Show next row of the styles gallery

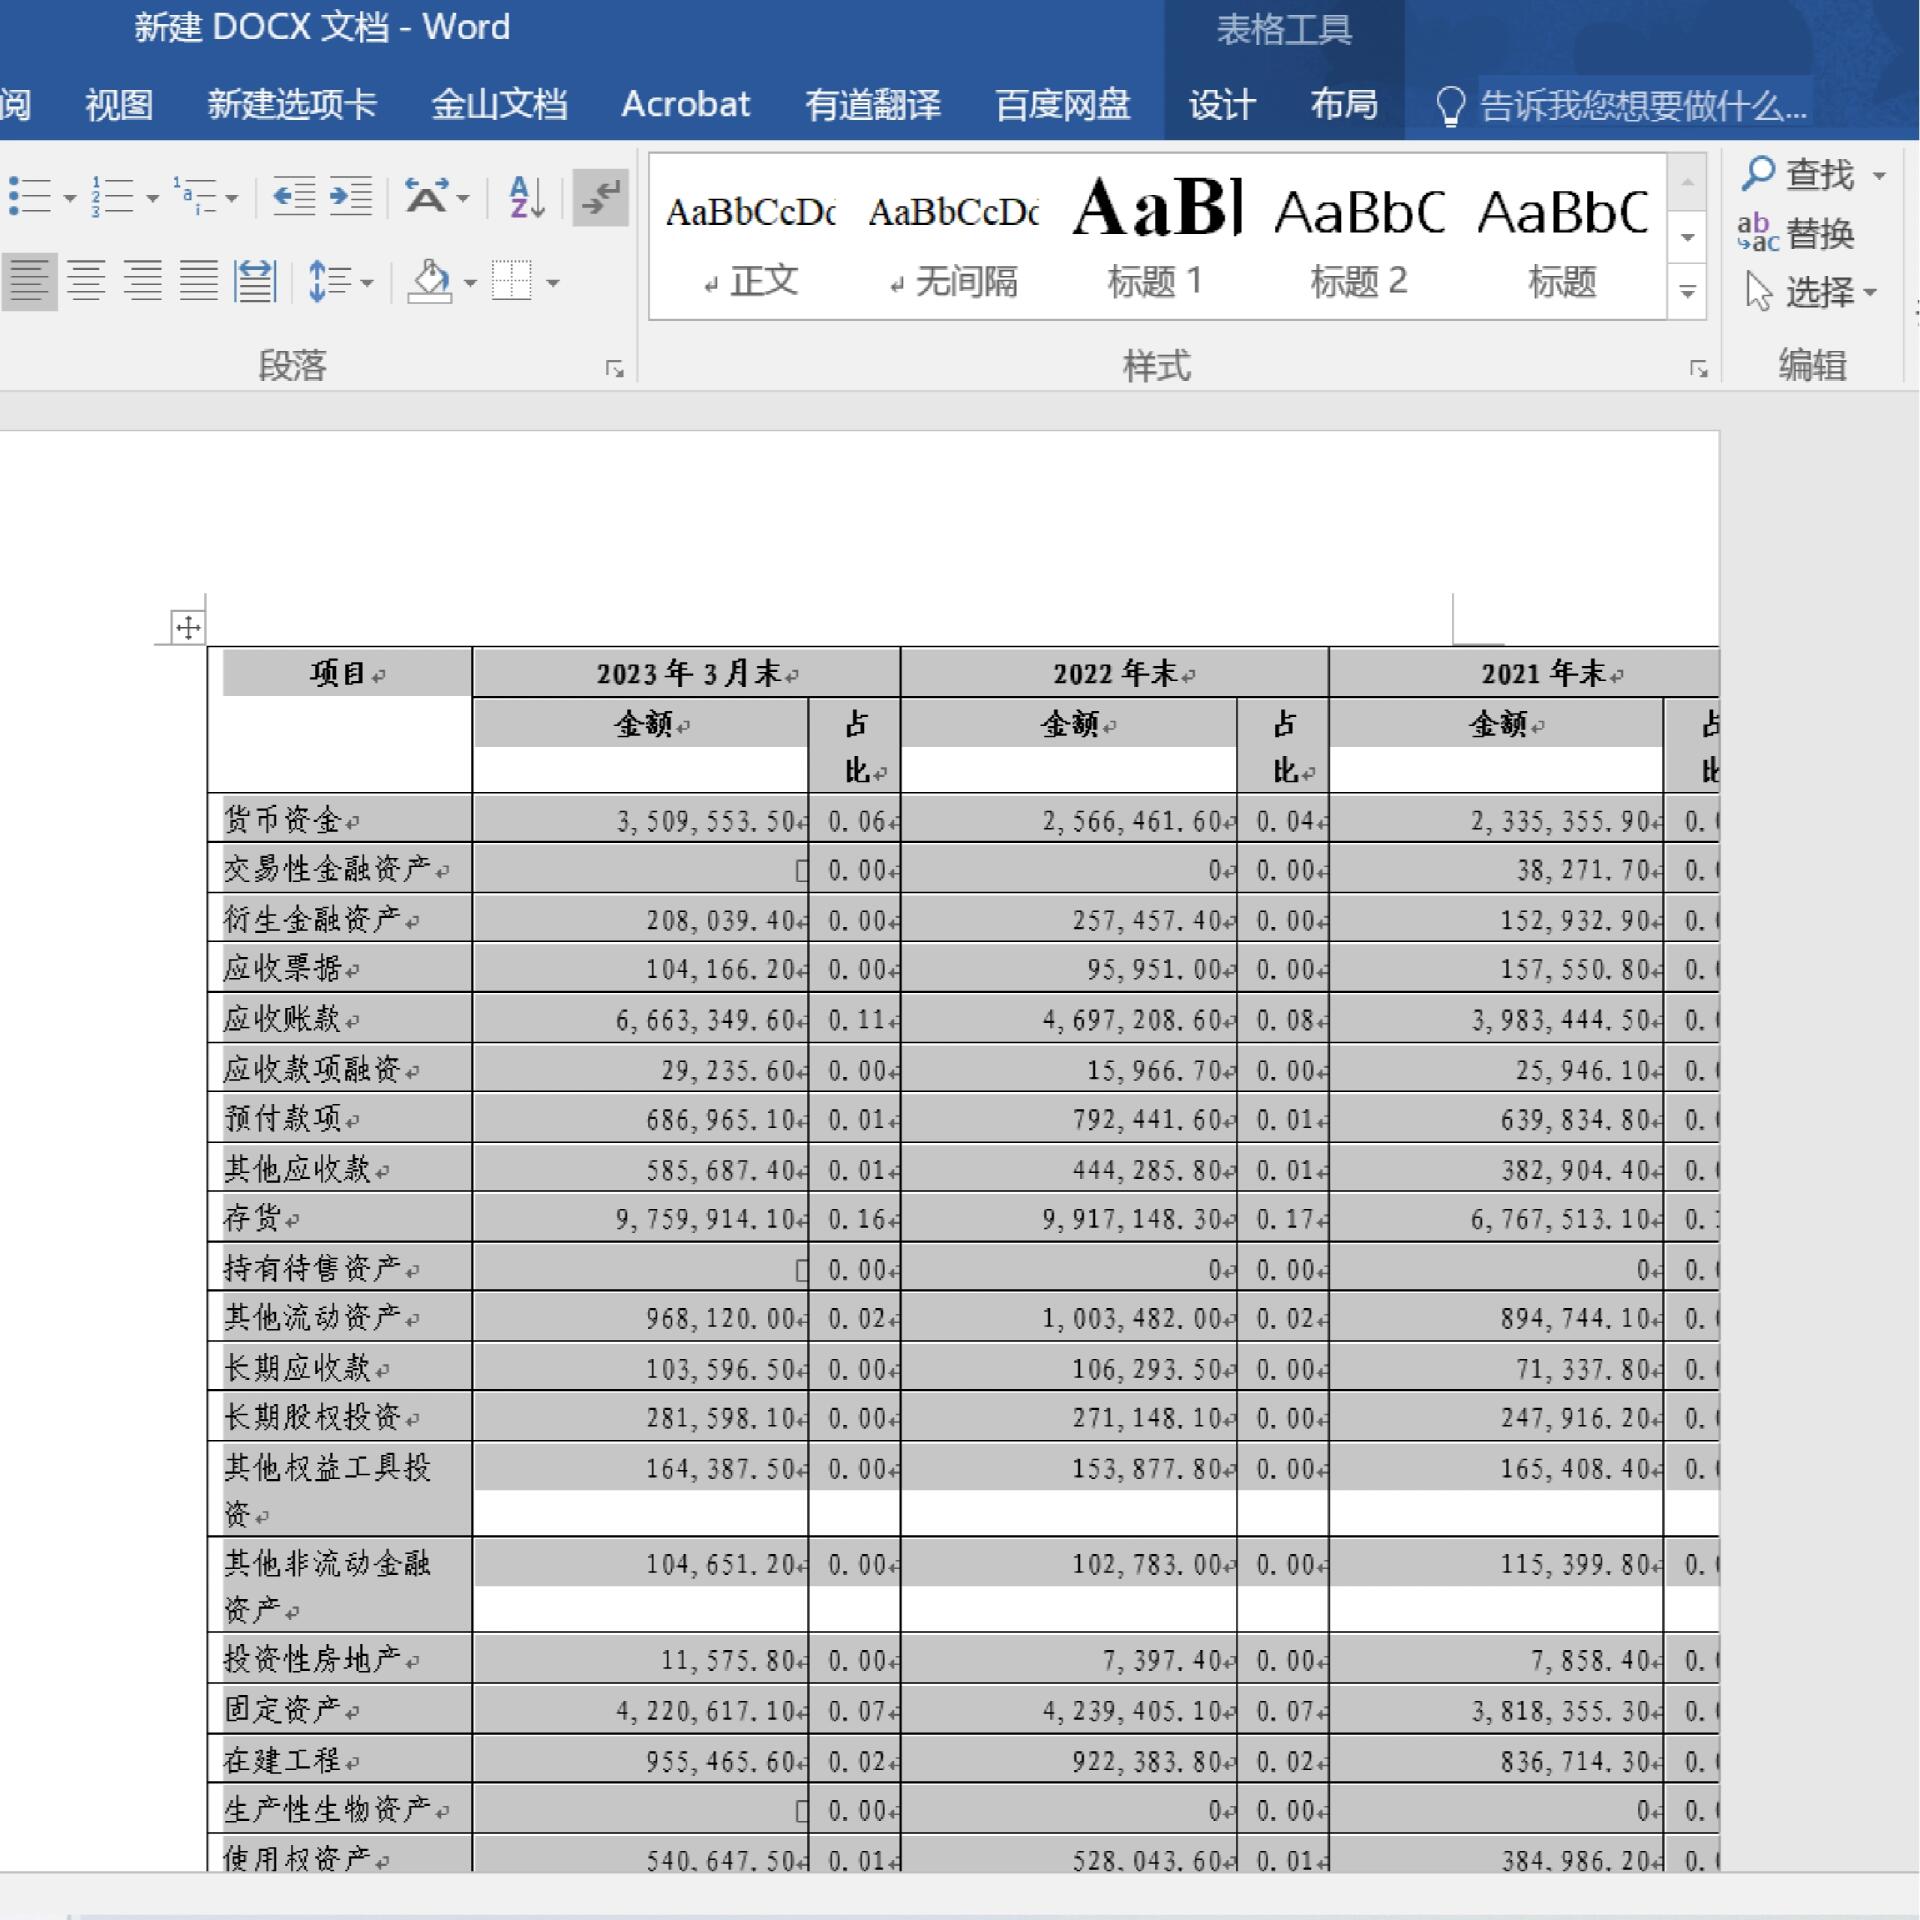point(1687,238)
